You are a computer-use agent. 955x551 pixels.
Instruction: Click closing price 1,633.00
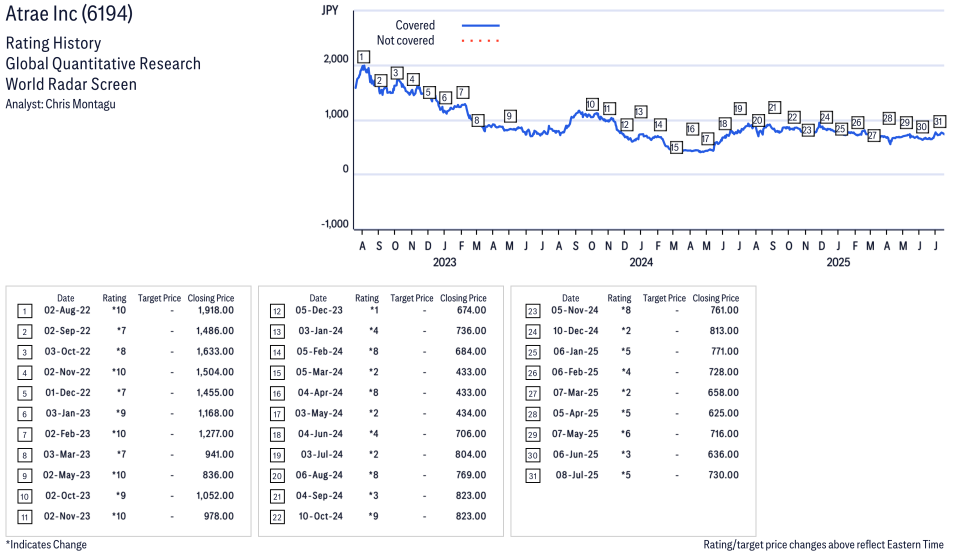pyautogui.click(x=215, y=352)
